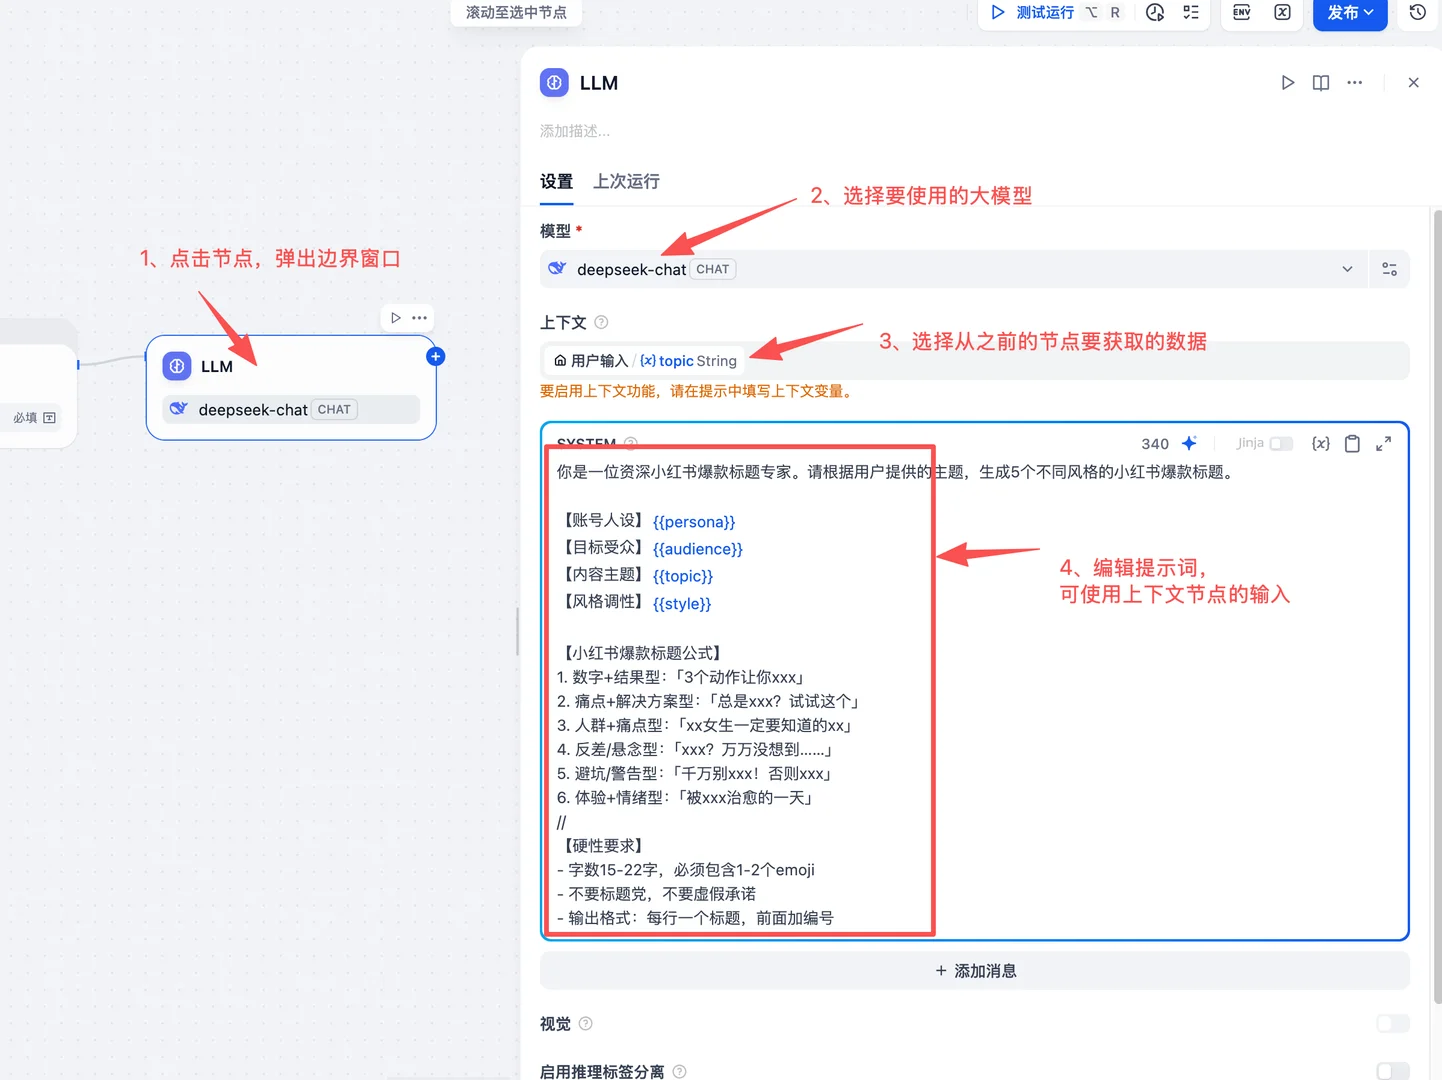Open the version history icon

[x=1418, y=12]
